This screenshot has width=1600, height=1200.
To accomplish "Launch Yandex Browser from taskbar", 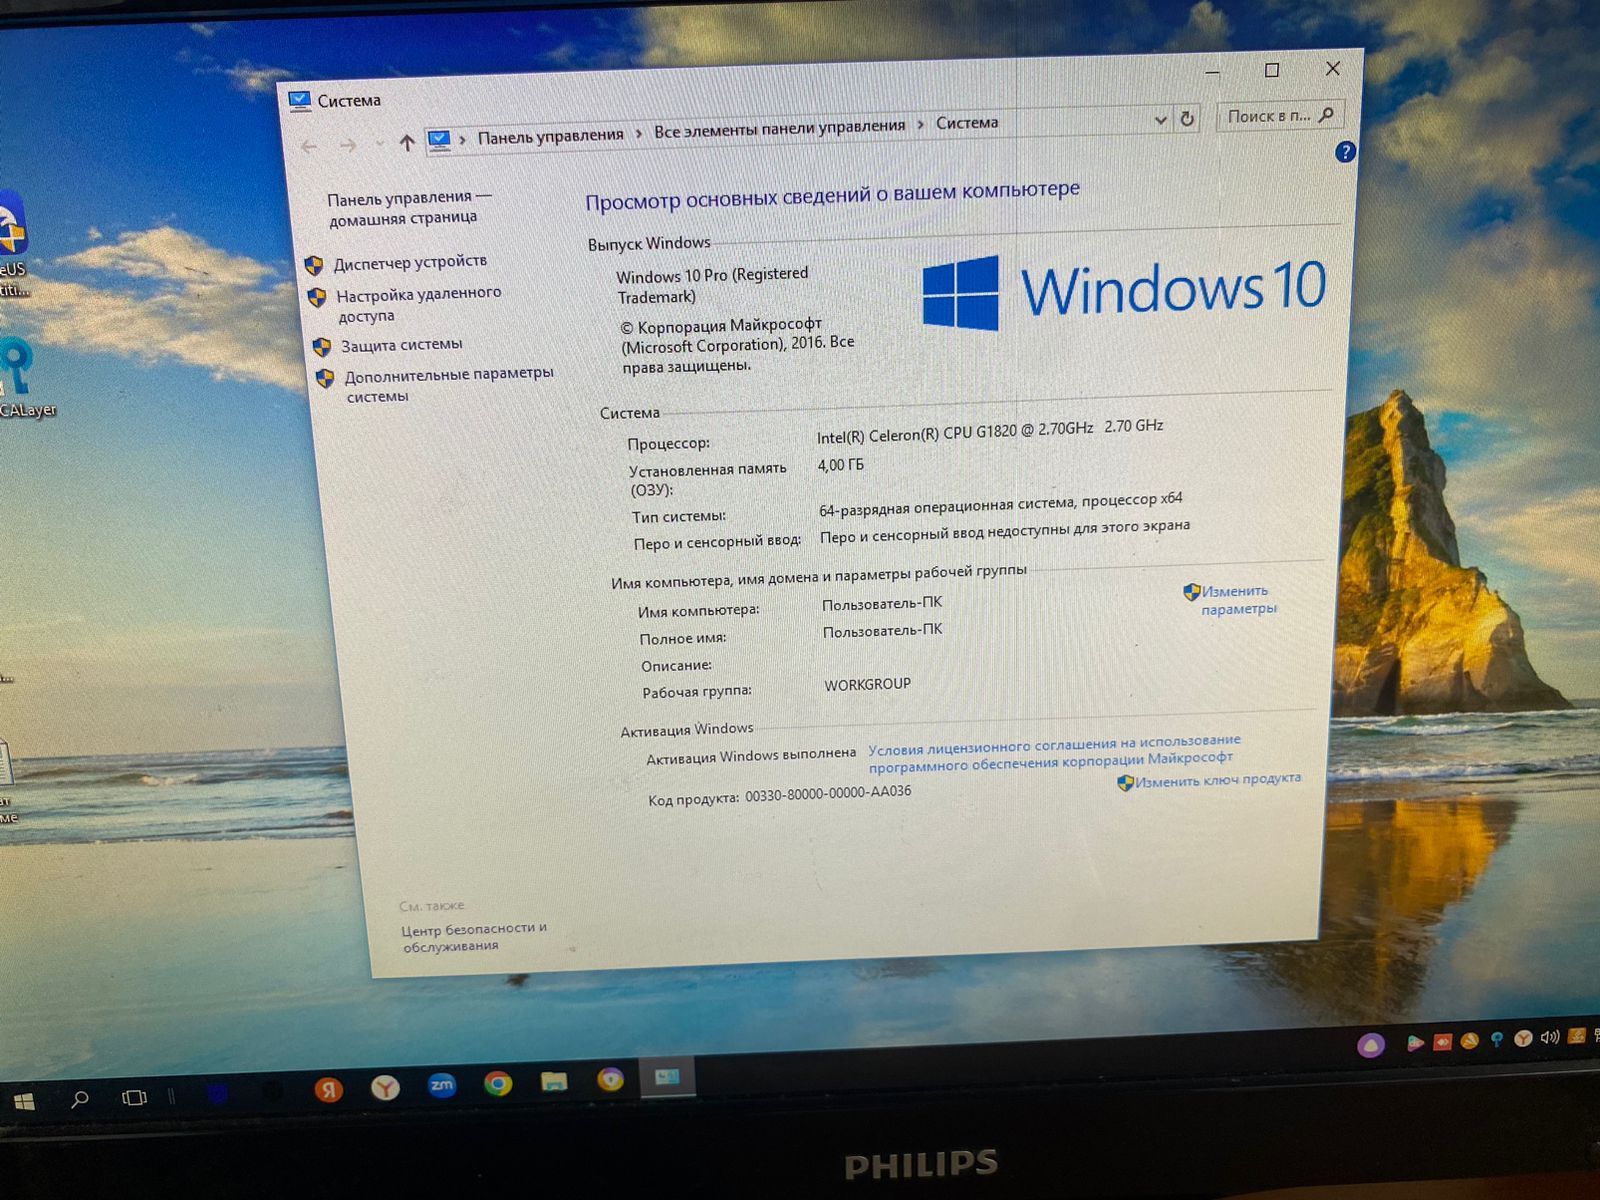I will [385, 1087].
